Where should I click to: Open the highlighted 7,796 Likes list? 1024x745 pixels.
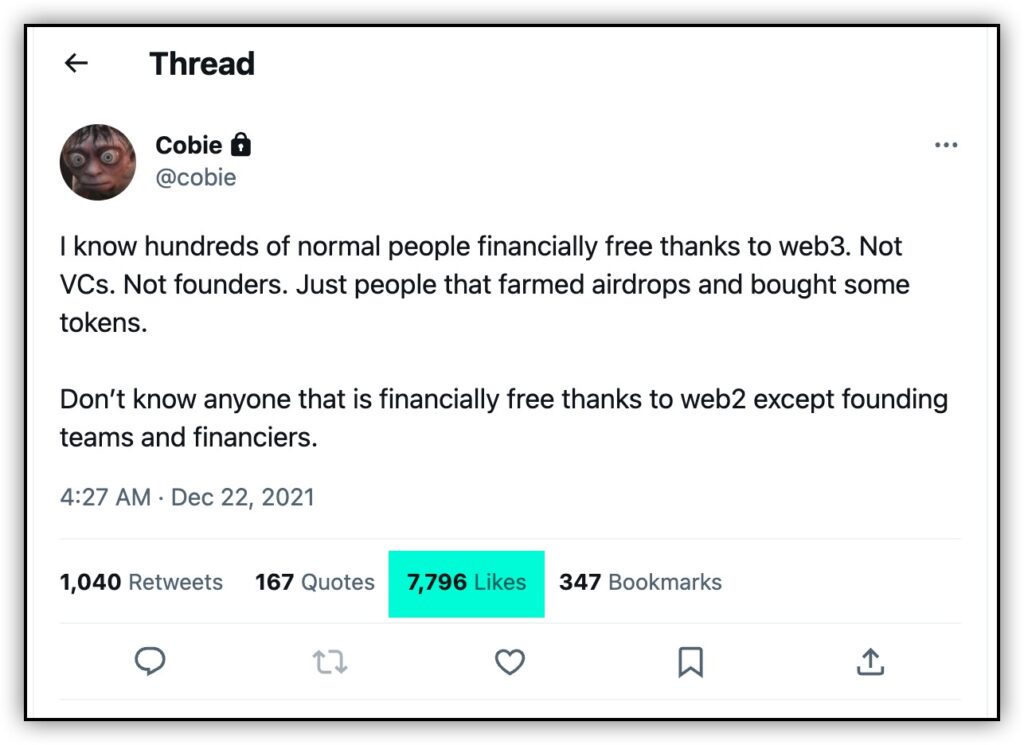coord(466,582)
